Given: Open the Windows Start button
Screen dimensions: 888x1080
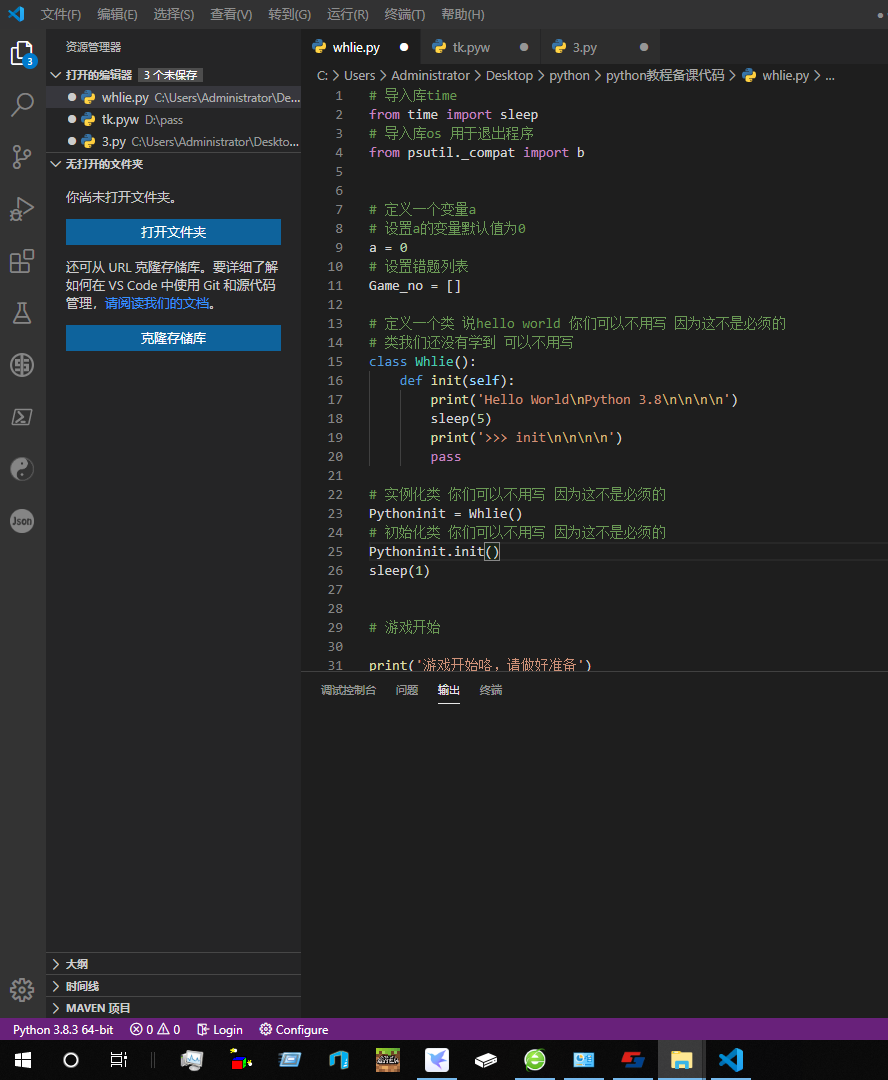Looking at the screenshot, I should 23,1059.
